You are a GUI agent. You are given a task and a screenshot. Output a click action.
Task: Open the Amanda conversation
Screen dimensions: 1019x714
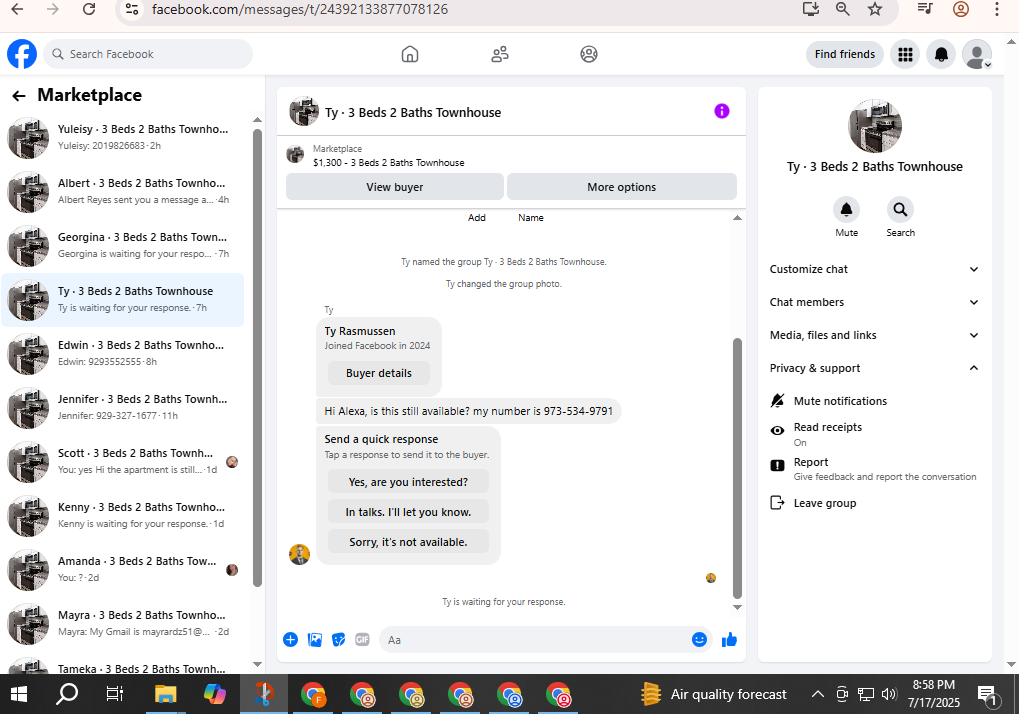123,569
